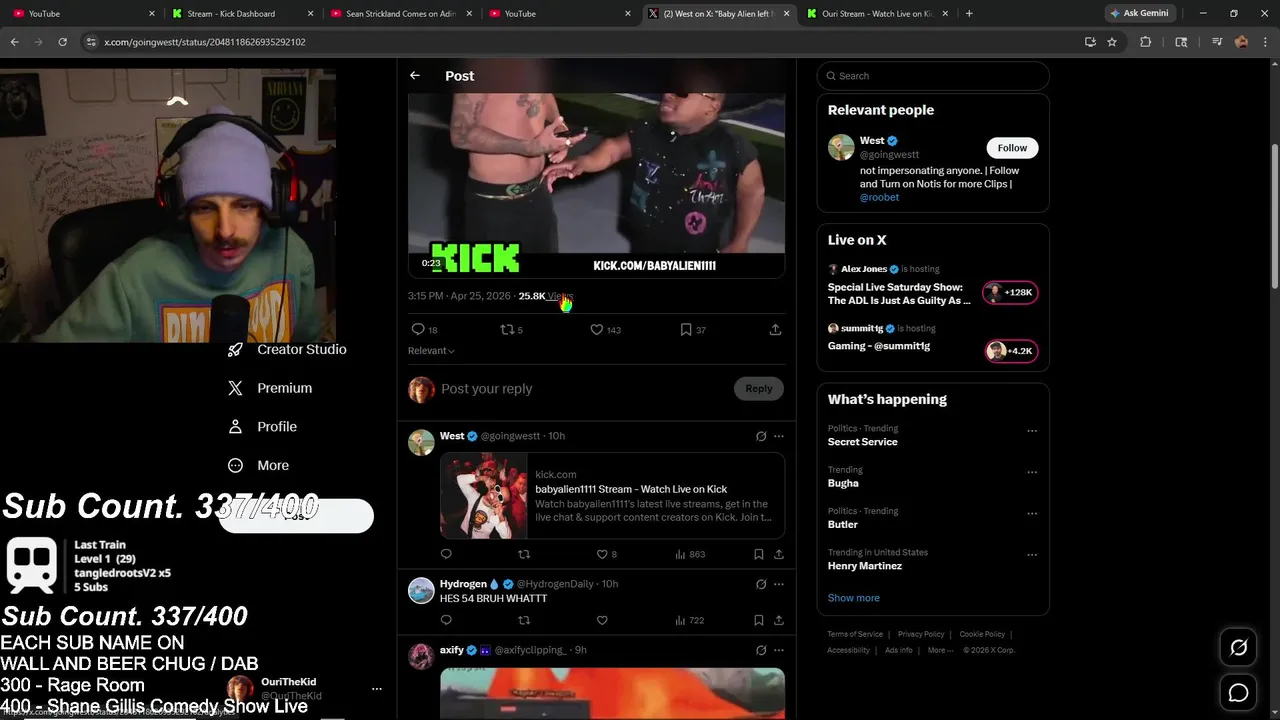Click the share icon on the main post

(775, 329)
